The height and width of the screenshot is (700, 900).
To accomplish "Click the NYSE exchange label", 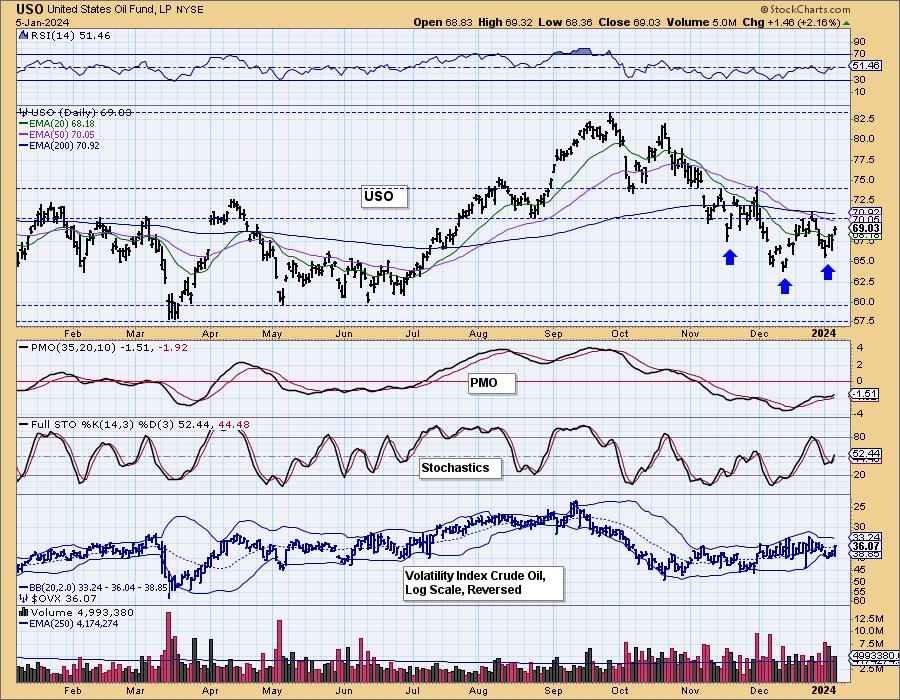I will click(x=192, y=10).
